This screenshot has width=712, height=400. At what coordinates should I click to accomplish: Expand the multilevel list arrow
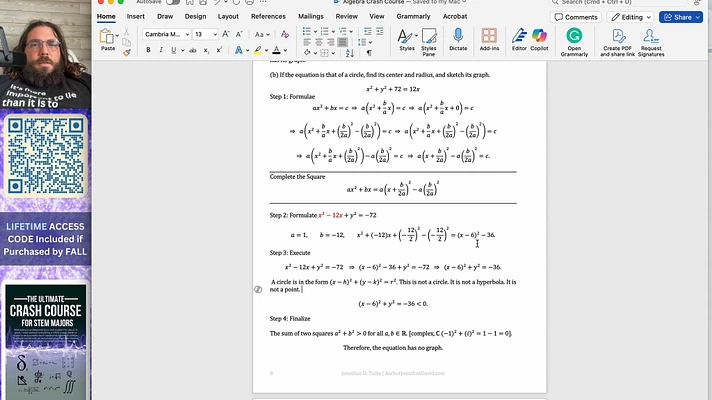pyautogui.click(x=351, y=32)
